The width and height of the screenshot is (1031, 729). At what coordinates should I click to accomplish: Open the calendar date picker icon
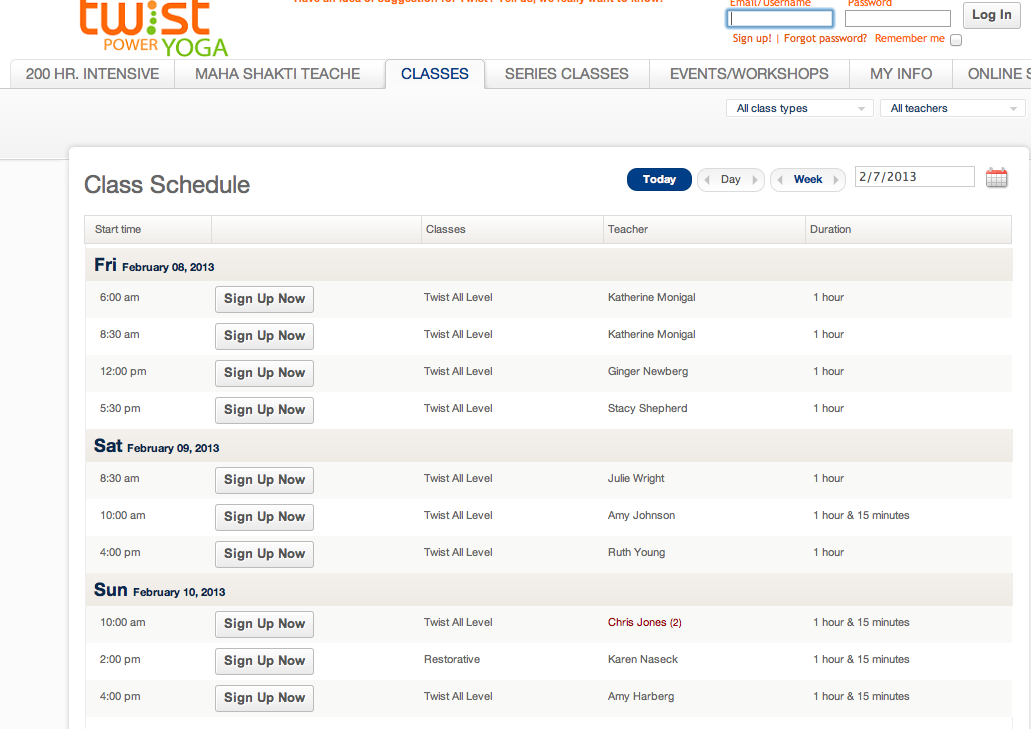click(996, 177)
